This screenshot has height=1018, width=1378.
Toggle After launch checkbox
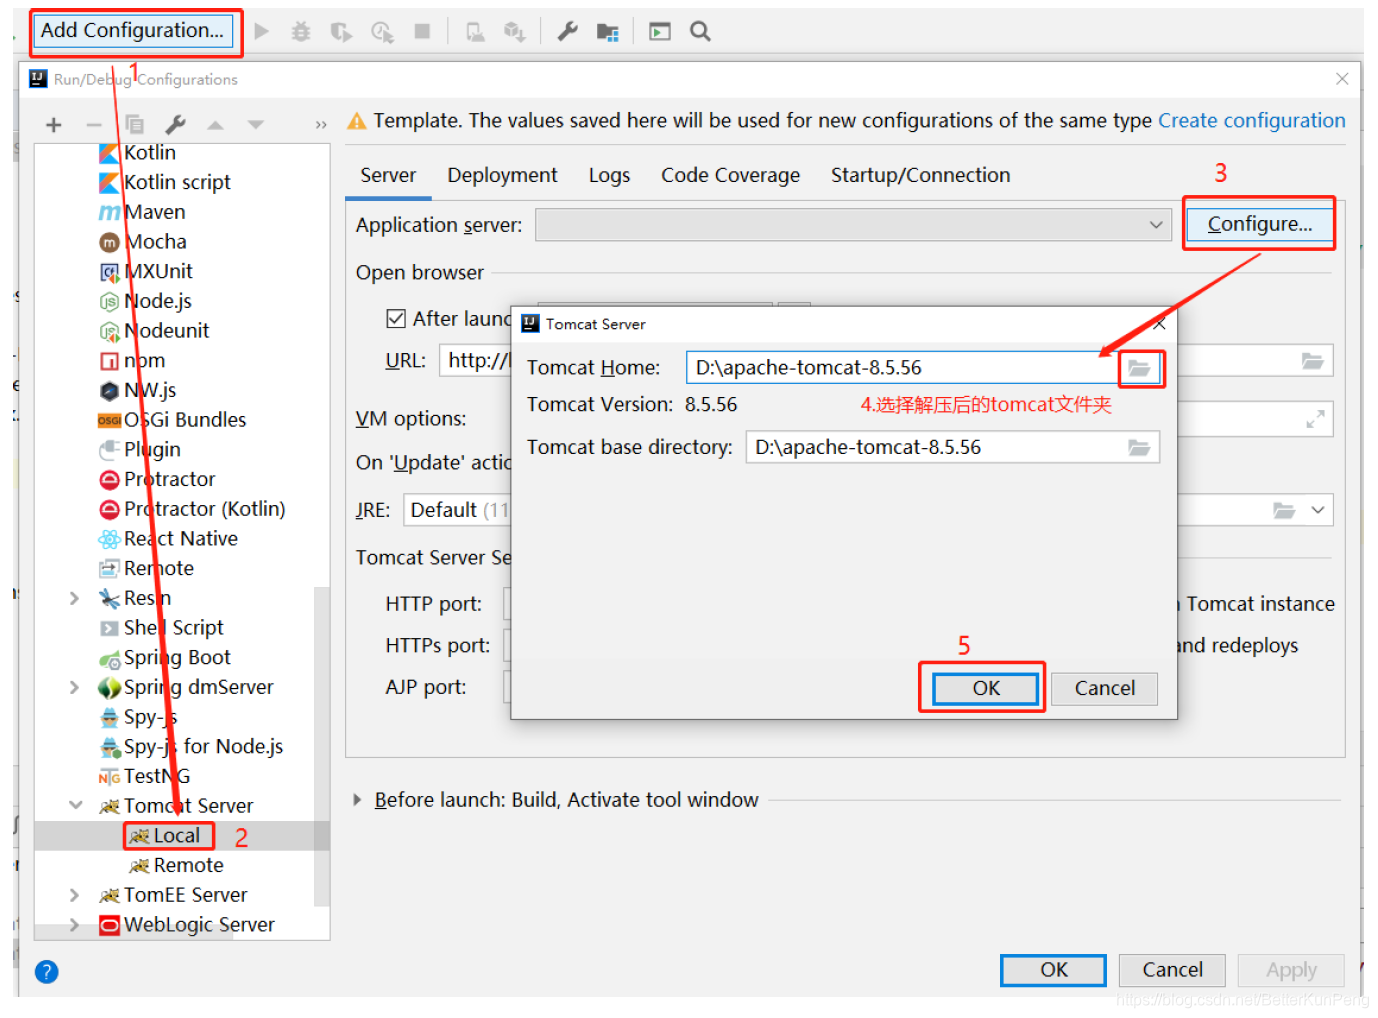pyautogui.click(x=396, y=318)
